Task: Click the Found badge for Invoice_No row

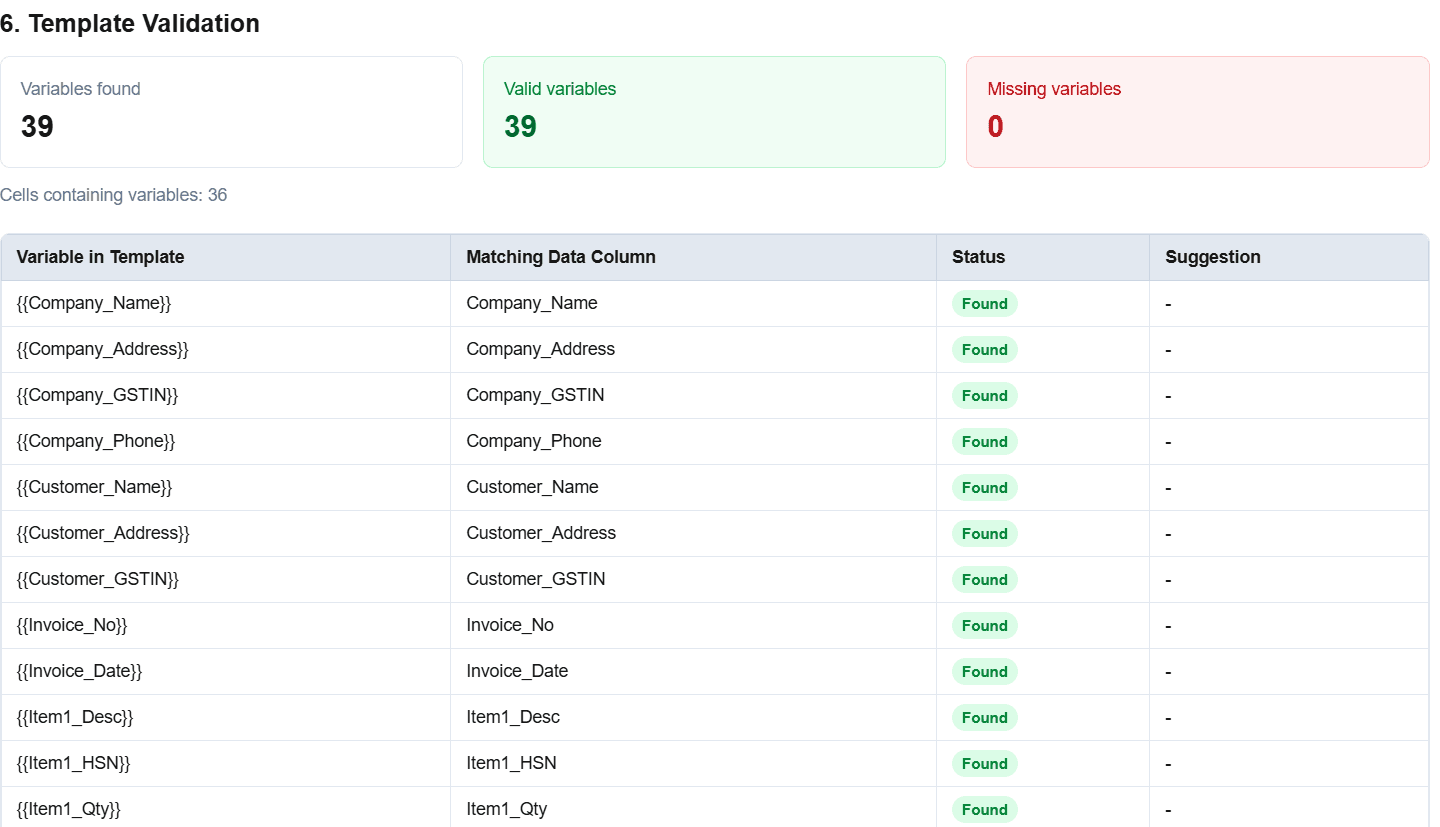Action: [985, 626]
